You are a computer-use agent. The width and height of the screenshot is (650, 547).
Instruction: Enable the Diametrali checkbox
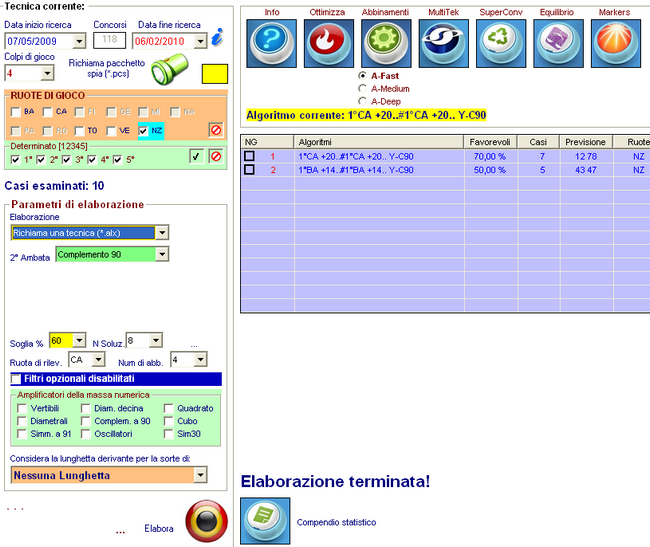[22, 421]
